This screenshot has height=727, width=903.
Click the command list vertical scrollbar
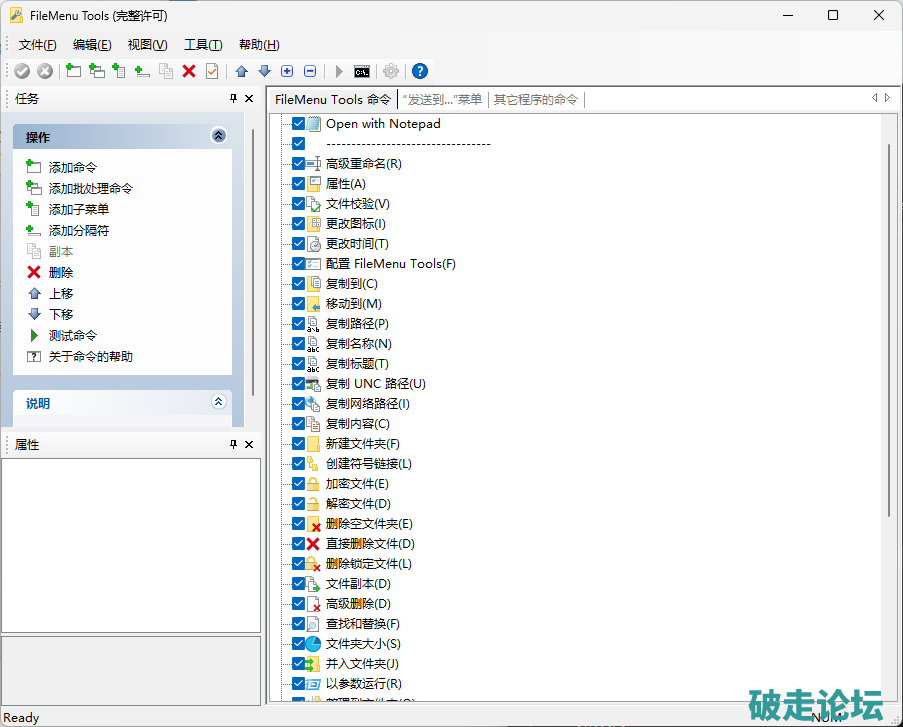[889, 330]
